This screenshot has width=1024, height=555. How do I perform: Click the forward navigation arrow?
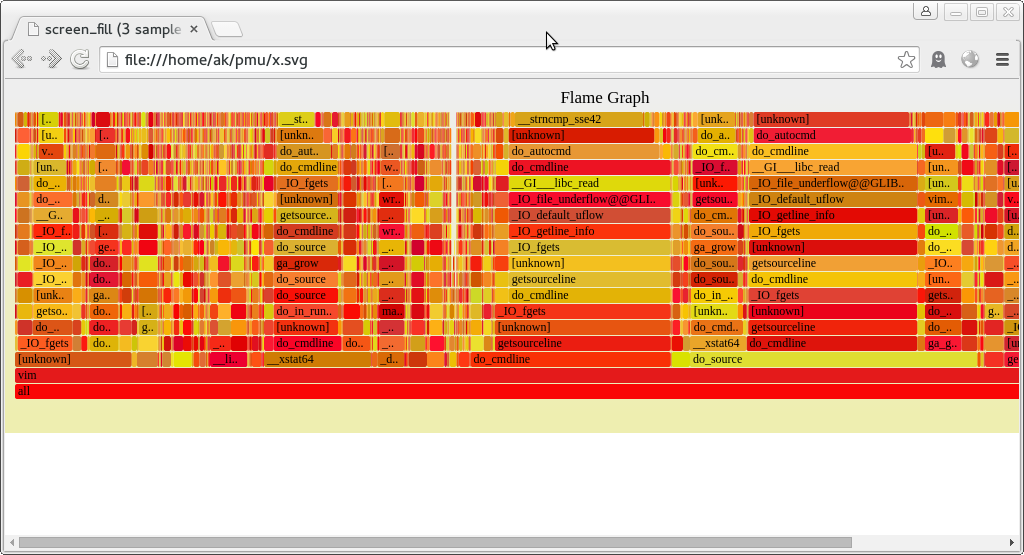[51, 60]
